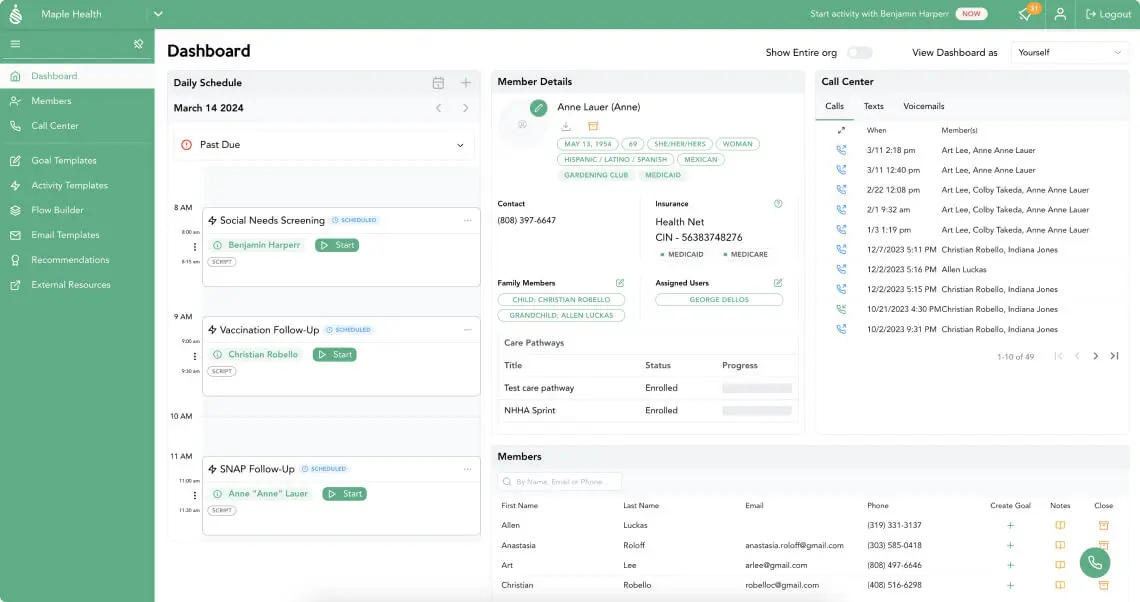Collapse the sidebar with the hamburger icon

(x=15, y=44)
